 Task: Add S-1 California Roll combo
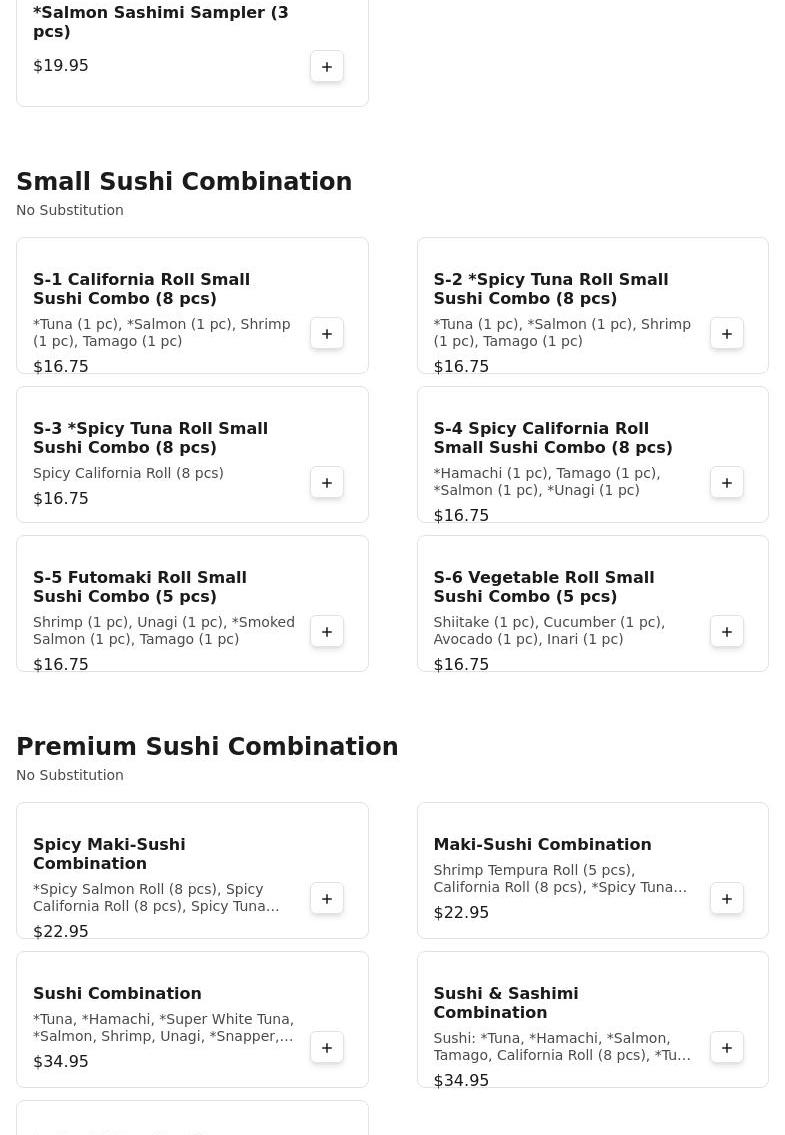(327, 334)
